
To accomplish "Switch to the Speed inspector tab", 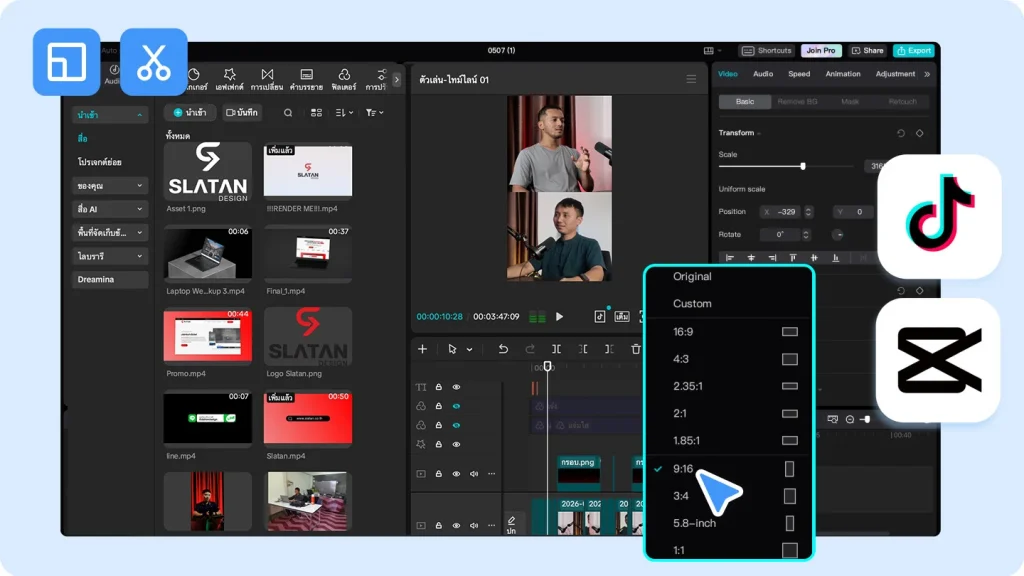I will (799, 74).
